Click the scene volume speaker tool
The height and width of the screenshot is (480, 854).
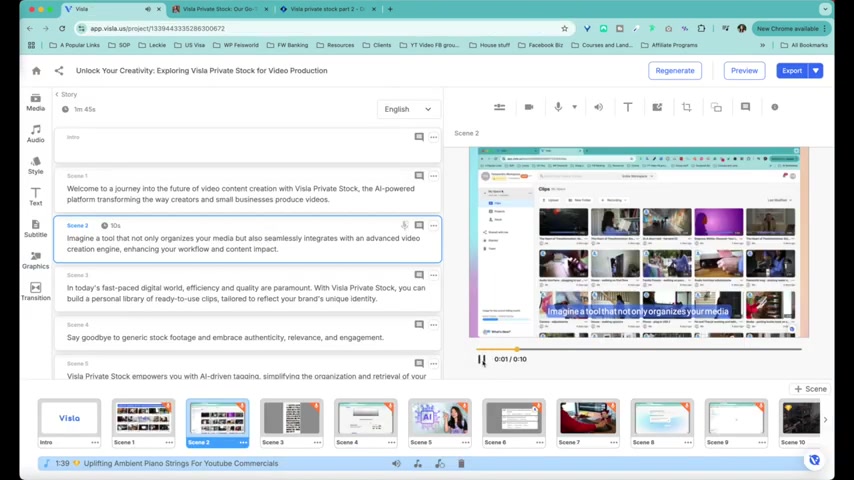(599, 107)
